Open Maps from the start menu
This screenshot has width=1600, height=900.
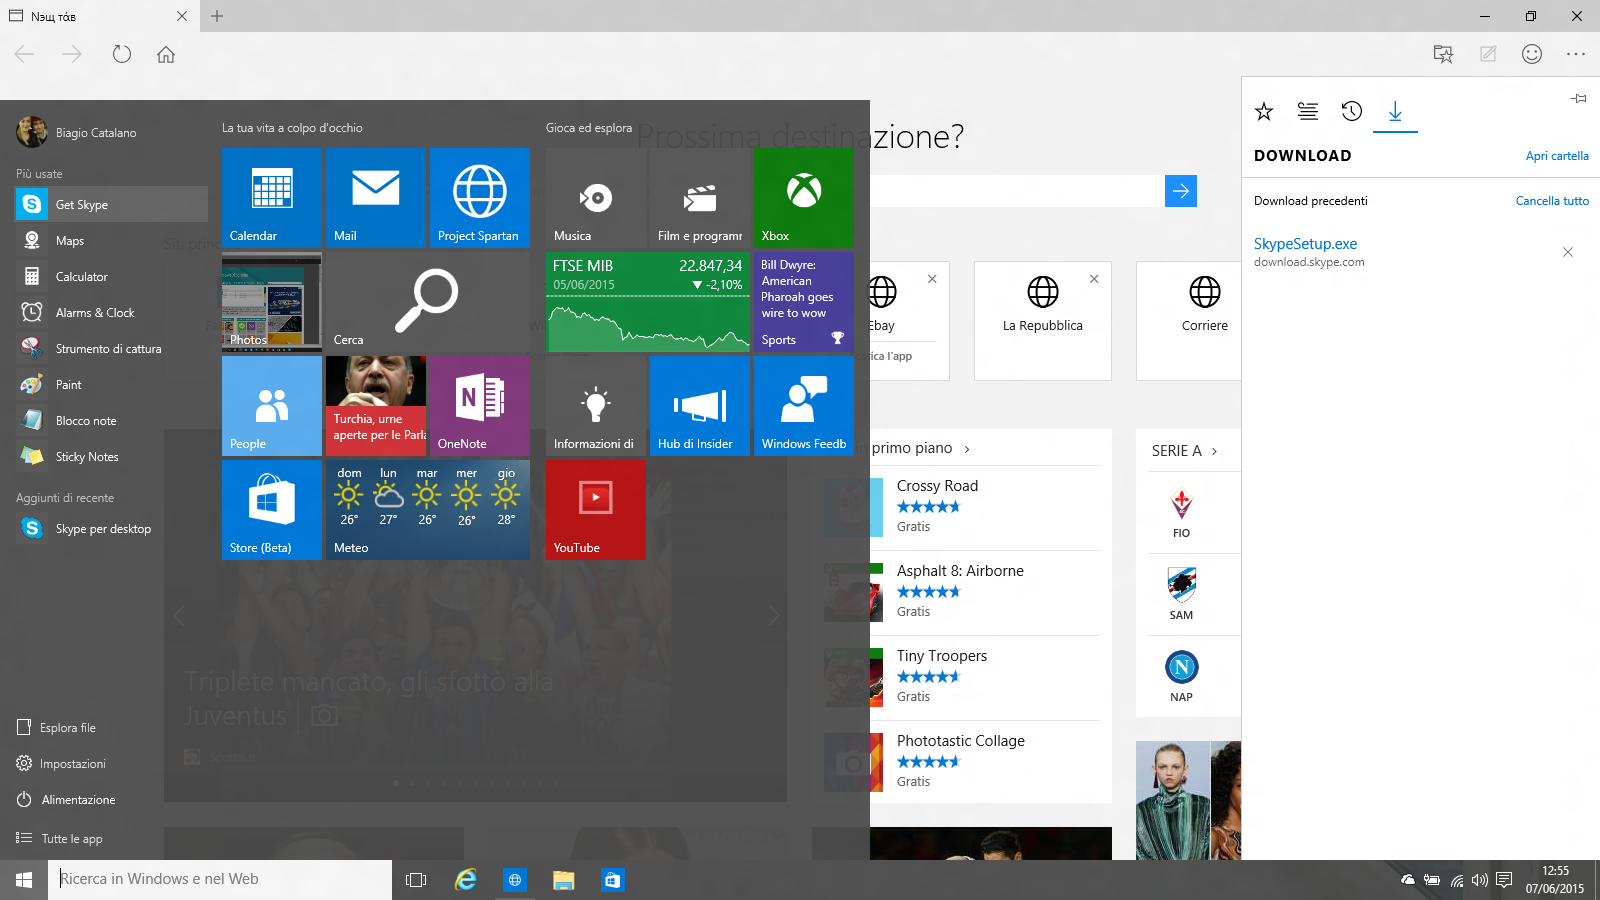click(x=112, y=241)
